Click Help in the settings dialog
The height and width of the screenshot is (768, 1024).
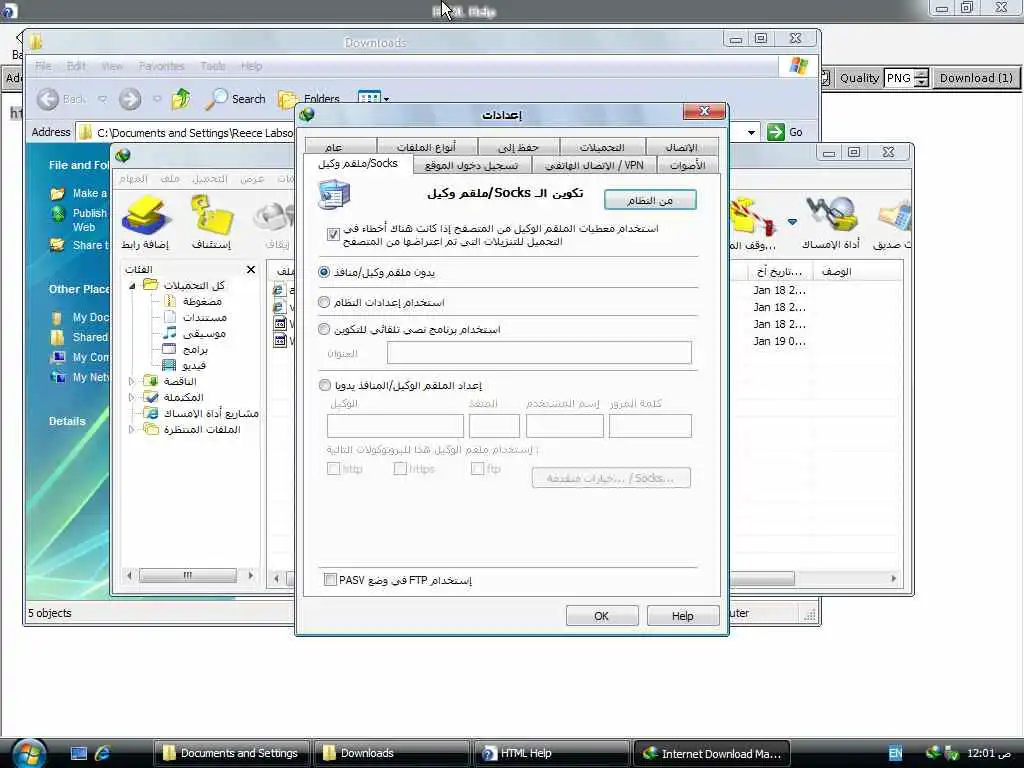point(682,616)
